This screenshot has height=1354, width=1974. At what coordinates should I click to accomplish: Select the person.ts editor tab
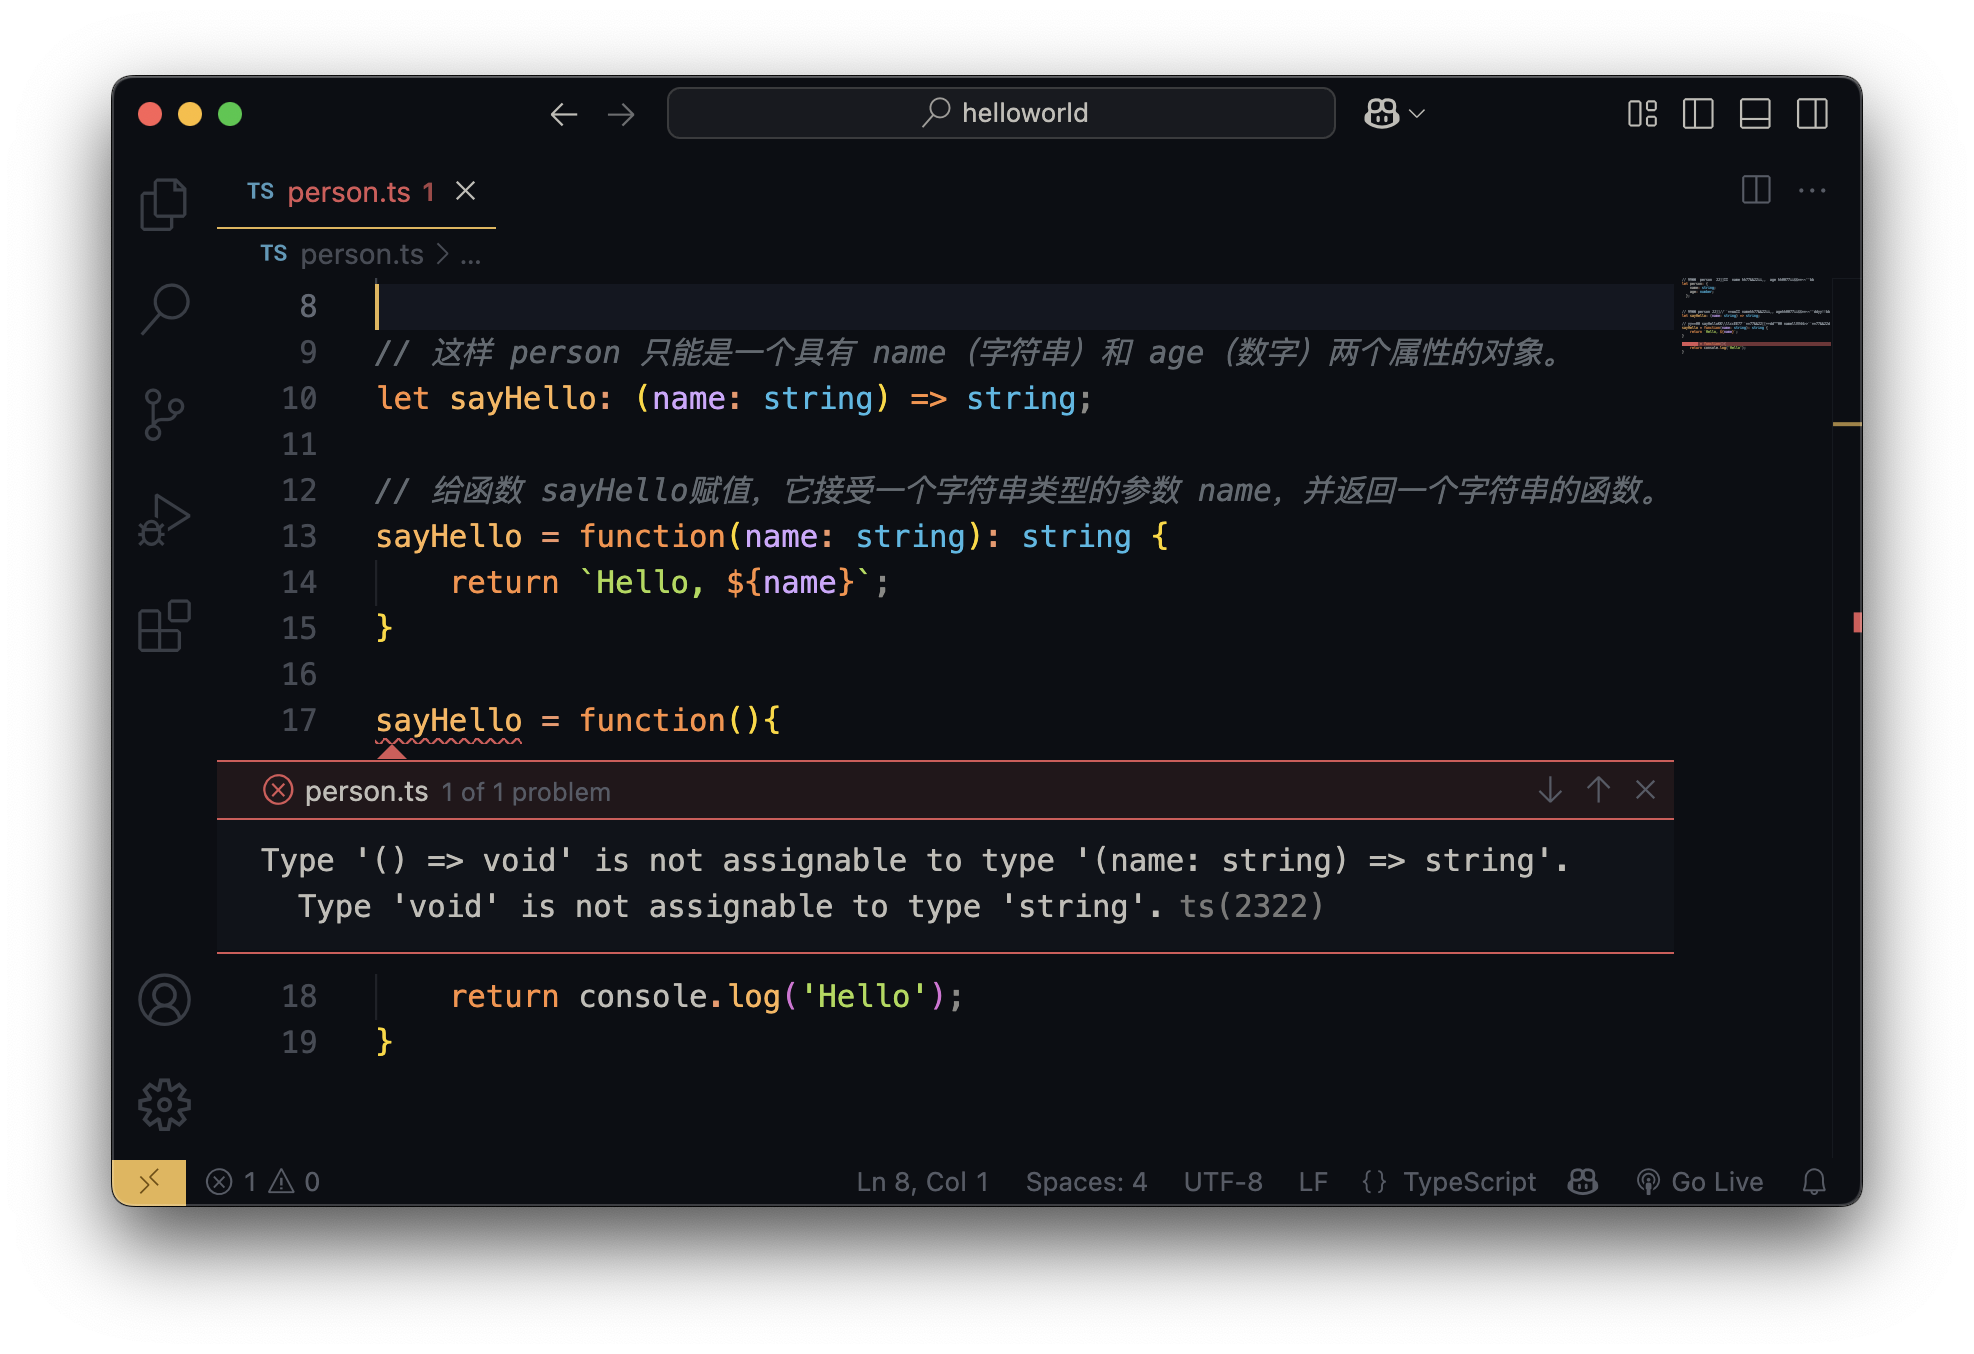click(x=348, y=192)
